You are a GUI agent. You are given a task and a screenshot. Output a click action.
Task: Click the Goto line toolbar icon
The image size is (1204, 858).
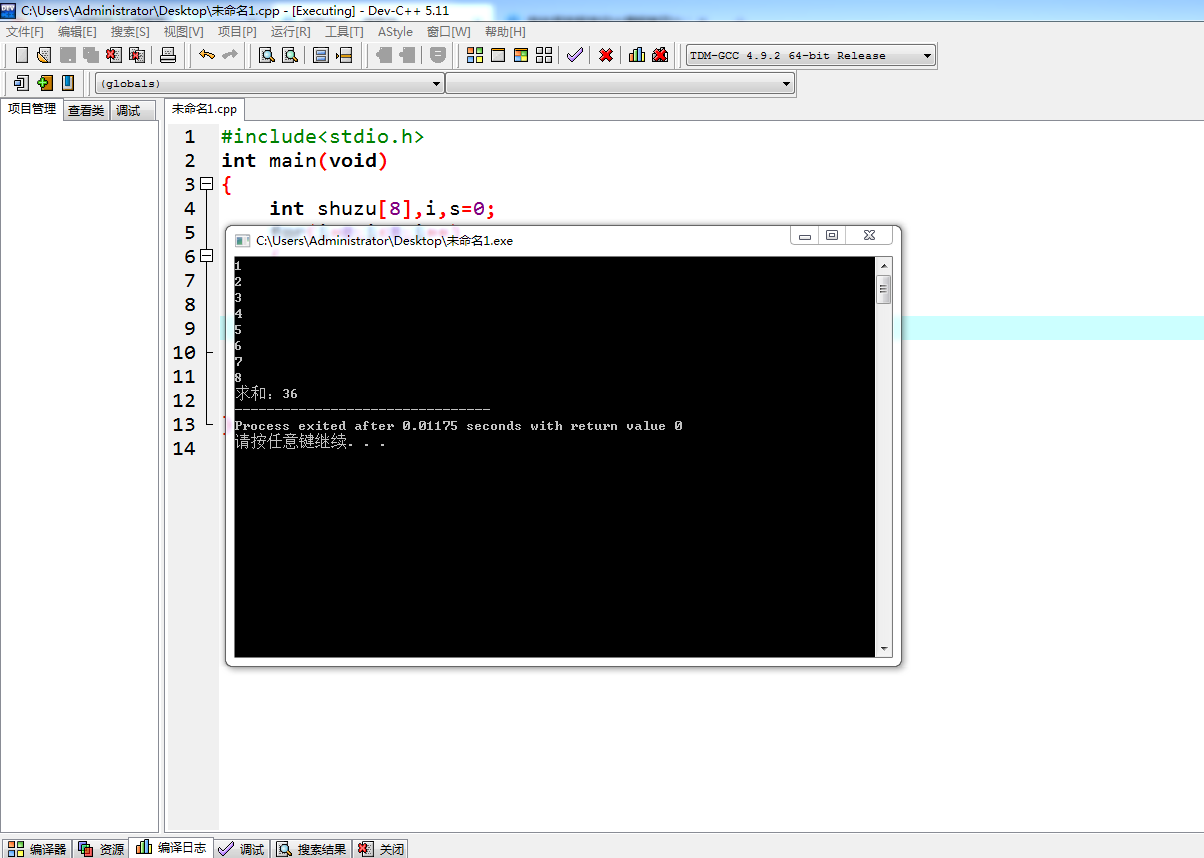pyautogui.click(x=344, y=55)
